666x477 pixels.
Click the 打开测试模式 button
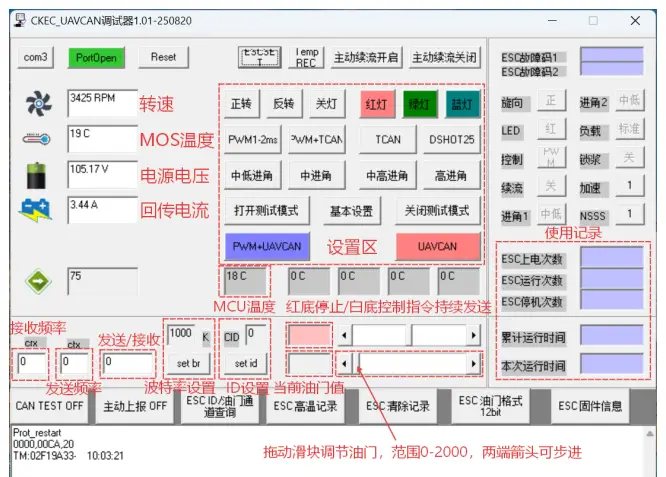(266, 211)
